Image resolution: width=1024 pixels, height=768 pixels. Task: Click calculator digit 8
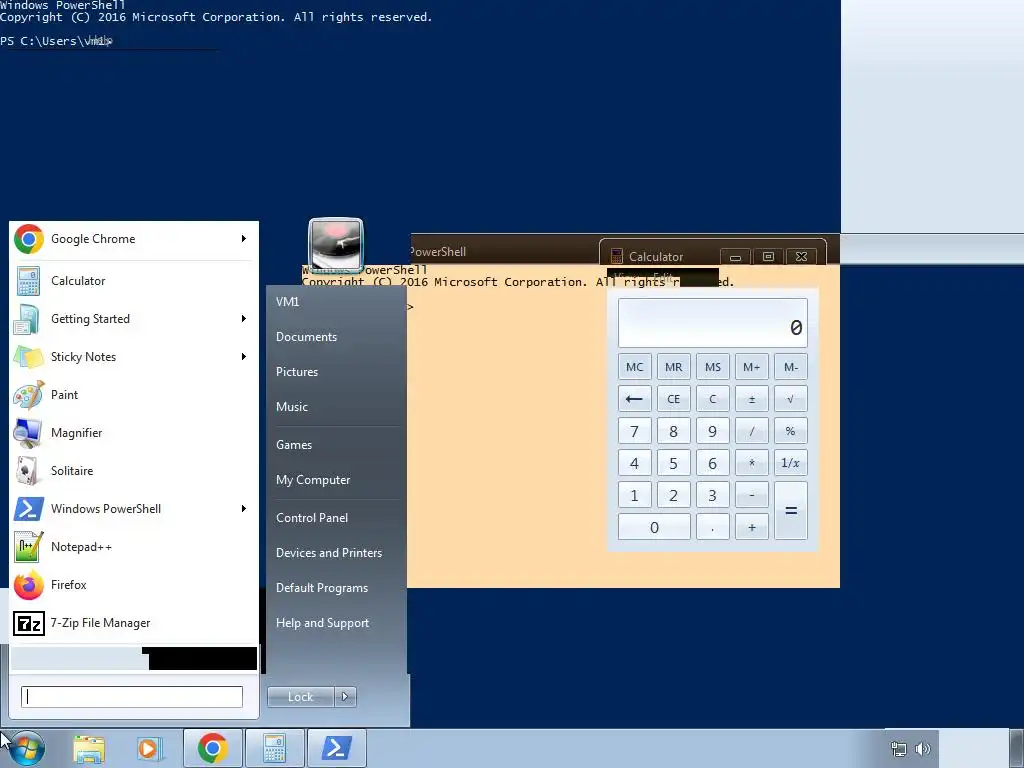click(673, 431)
